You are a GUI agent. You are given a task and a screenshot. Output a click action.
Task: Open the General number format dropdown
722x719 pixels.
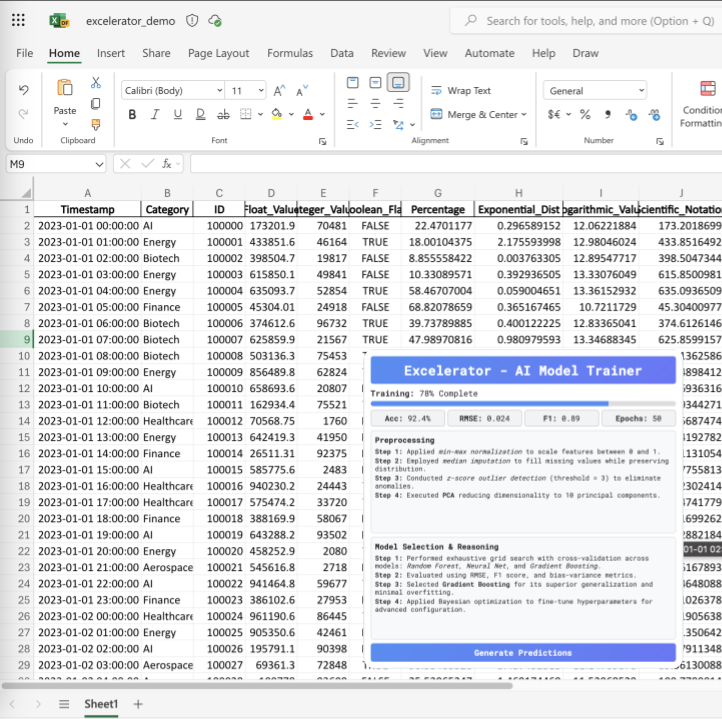595,91
